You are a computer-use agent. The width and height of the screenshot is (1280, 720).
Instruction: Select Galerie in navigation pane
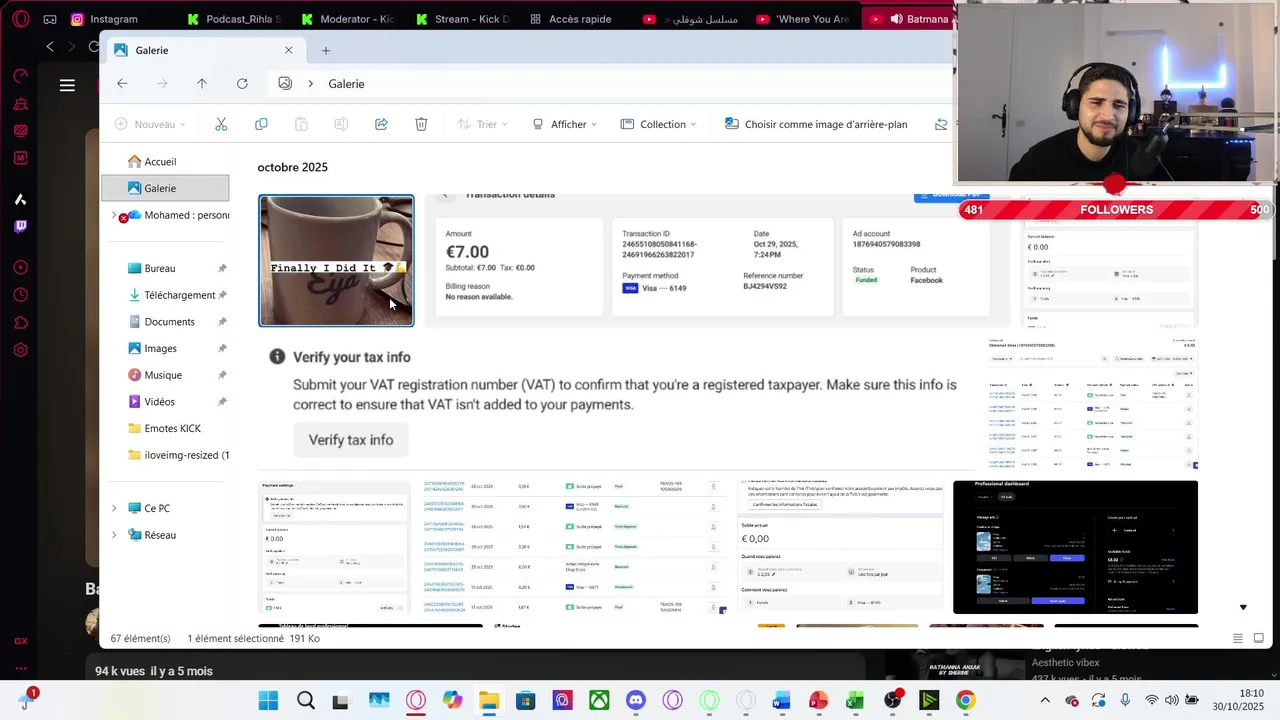coord(165,188)
